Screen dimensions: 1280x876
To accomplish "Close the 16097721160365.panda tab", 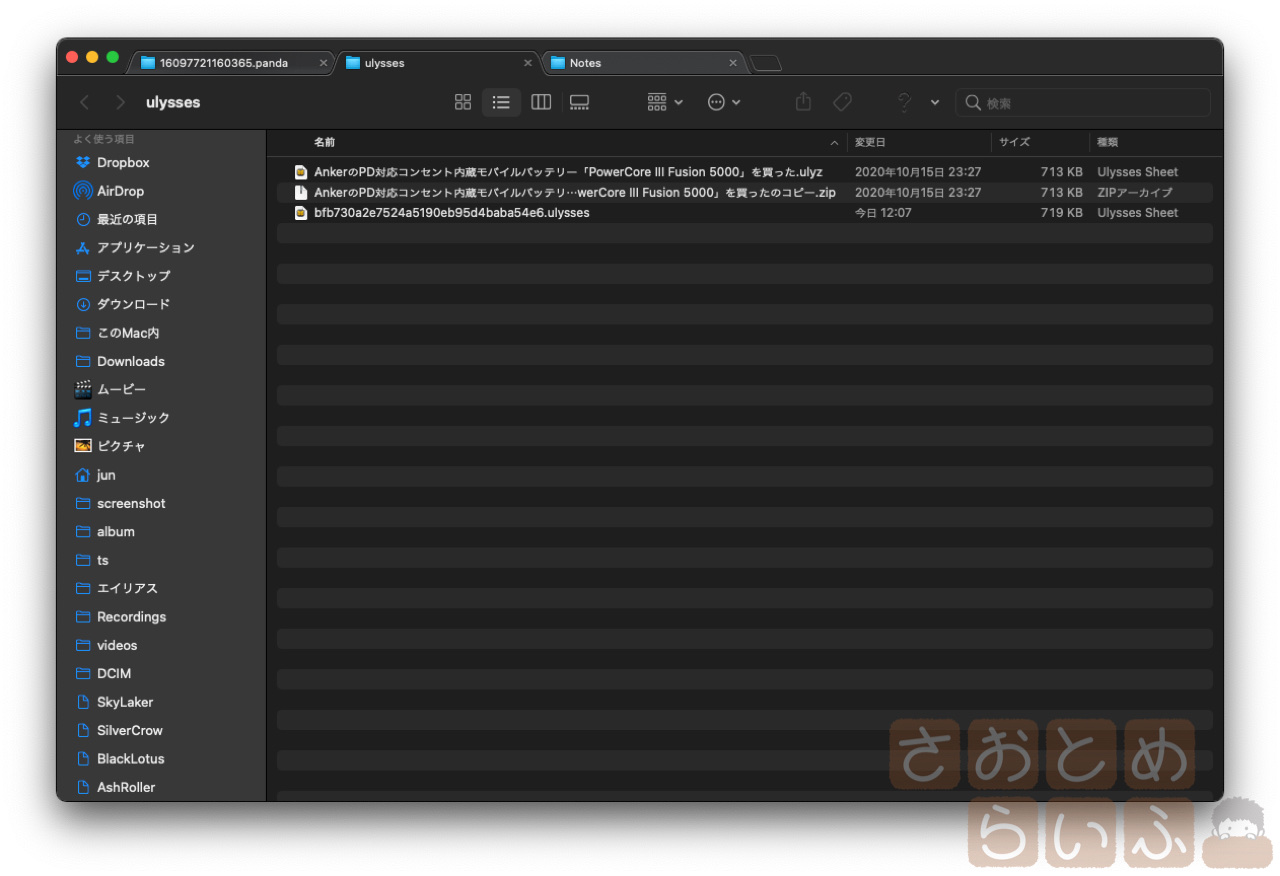I will pos(323,62).
